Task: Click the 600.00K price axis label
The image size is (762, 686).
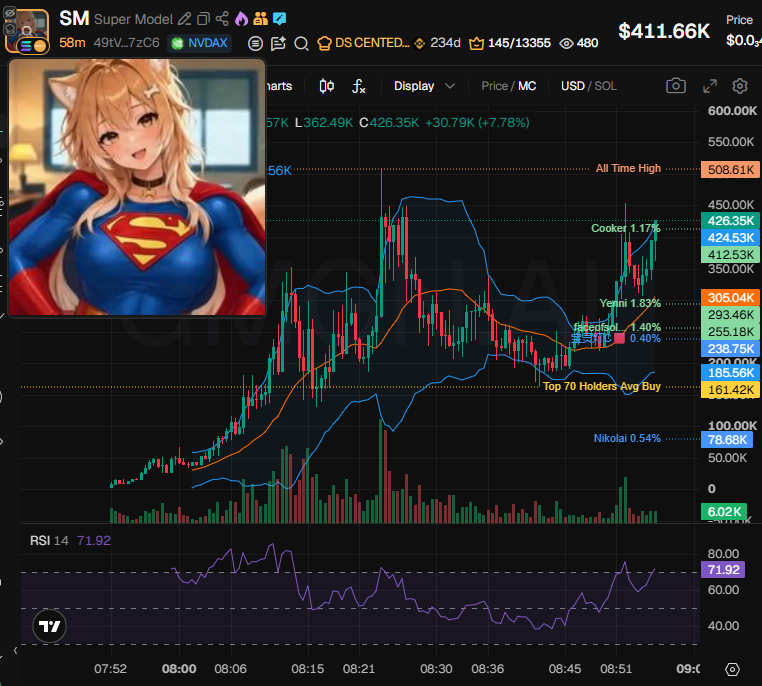Action: tap(732, 111)
